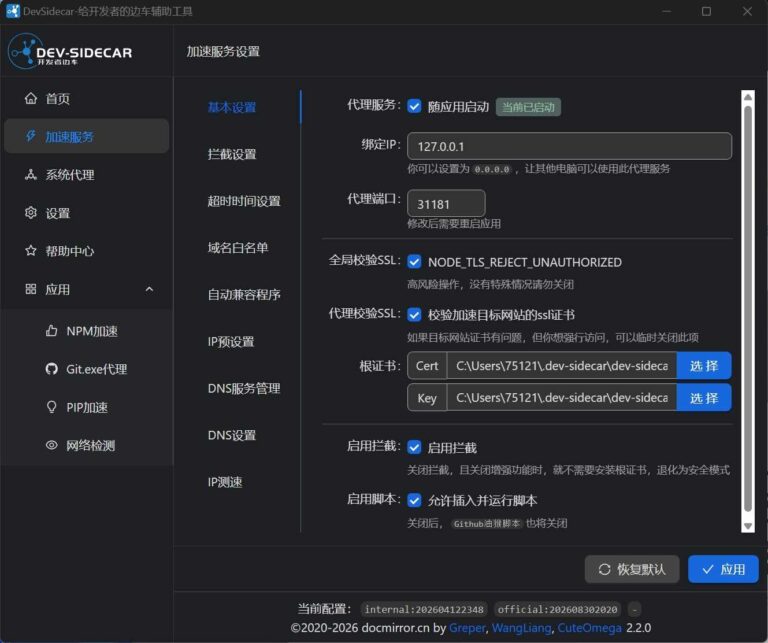This screenshot has width=768, height=643.
Task: Click the Cert path input field
Action: (x=561, y=365)
